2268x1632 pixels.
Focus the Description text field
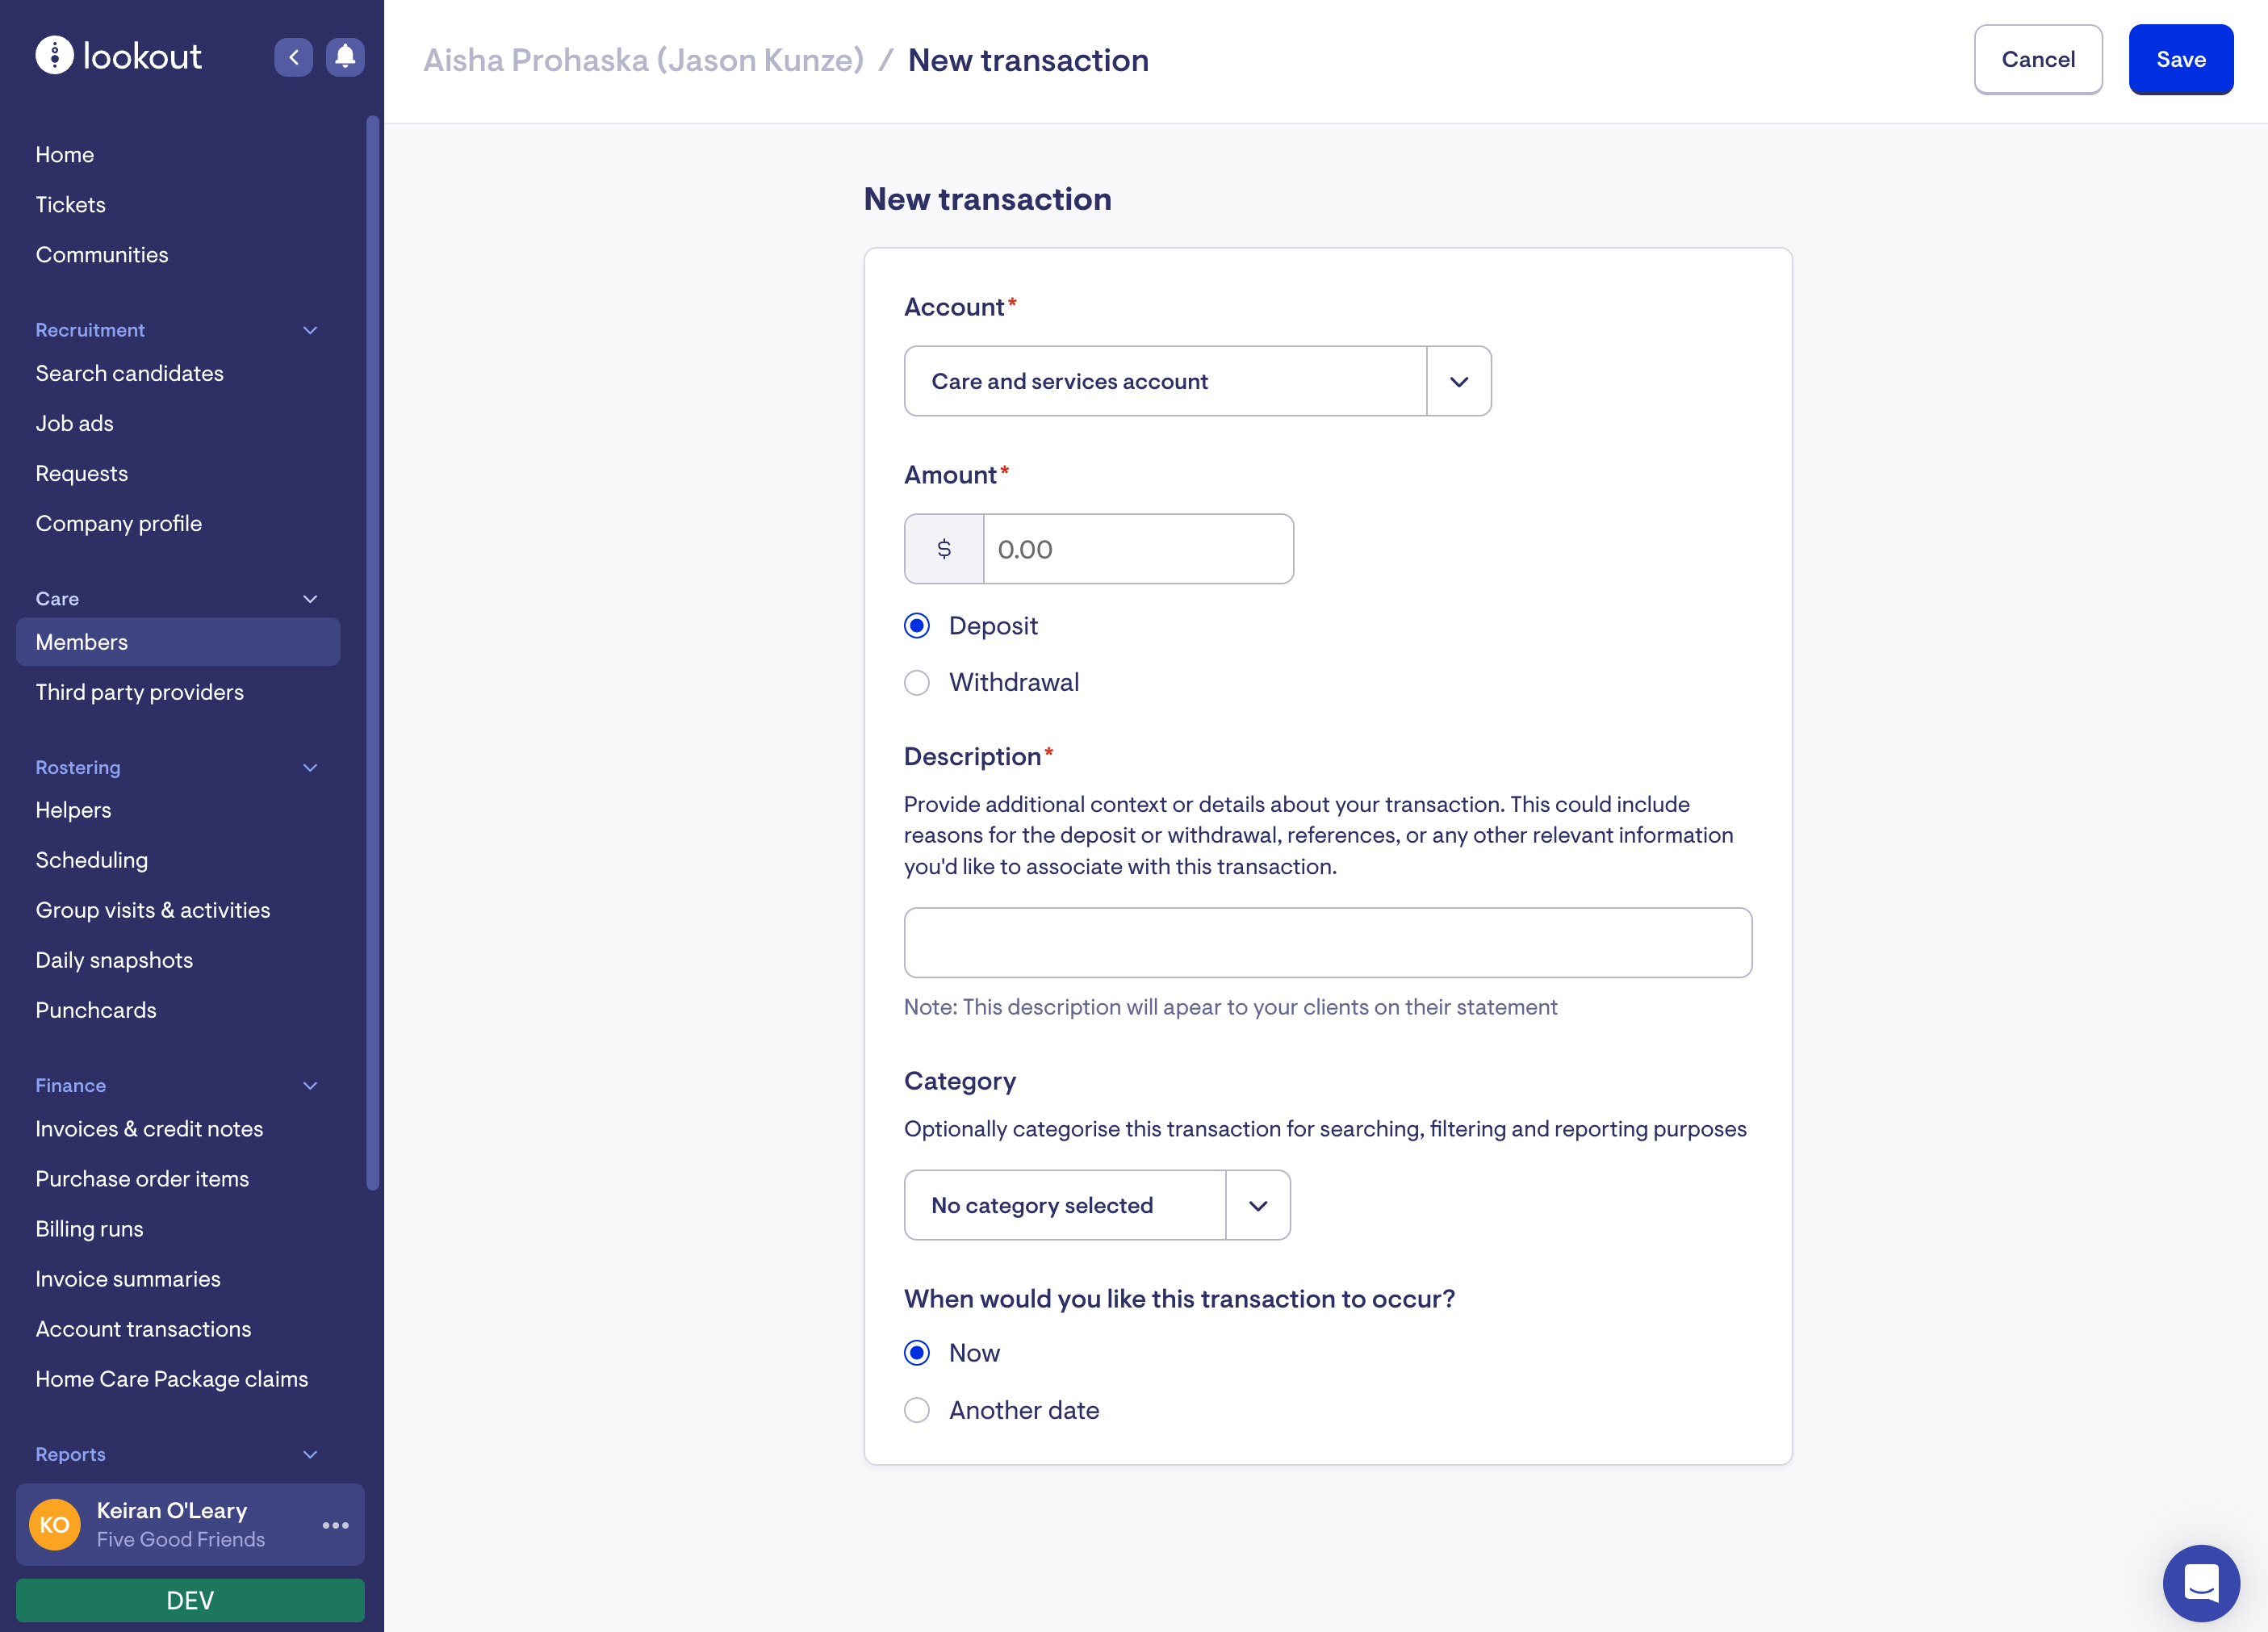(1327, 942)
